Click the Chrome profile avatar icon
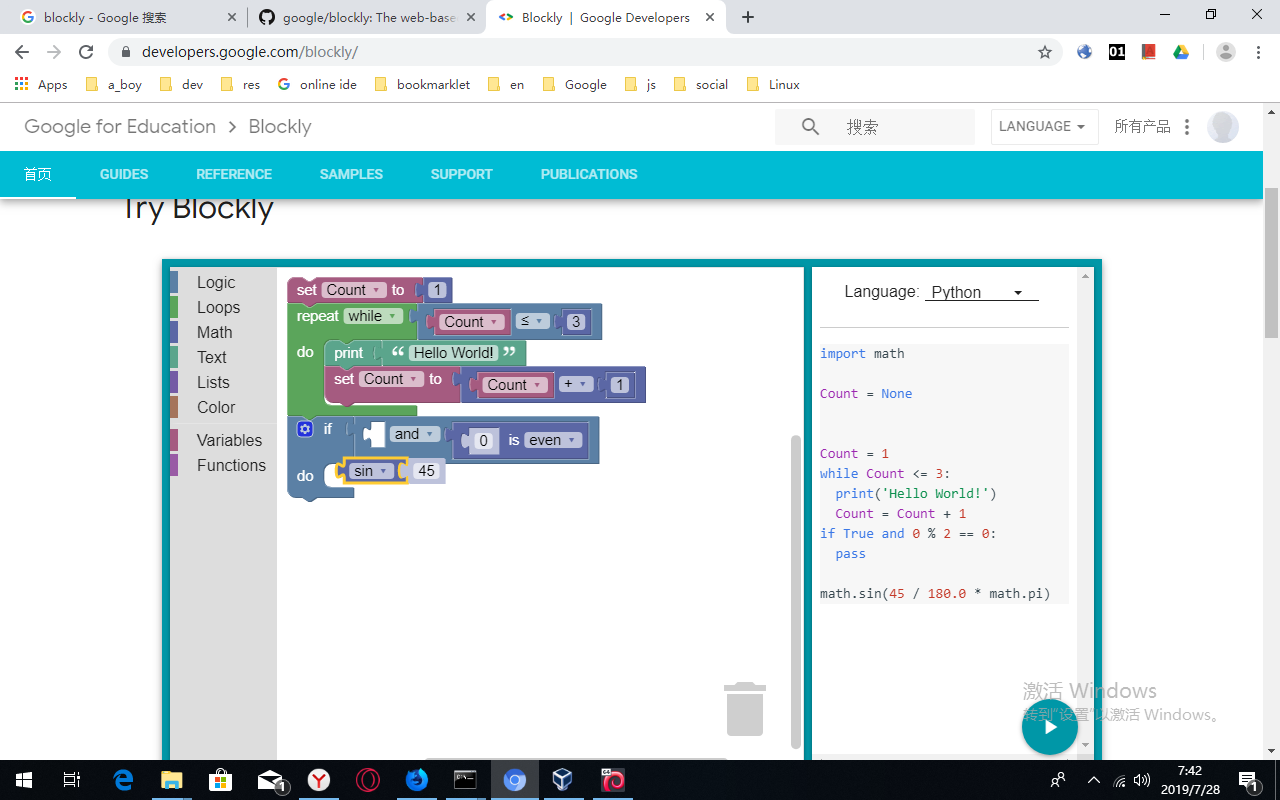The width and height of the screenshot is (1280, 800). point(1226,52)
